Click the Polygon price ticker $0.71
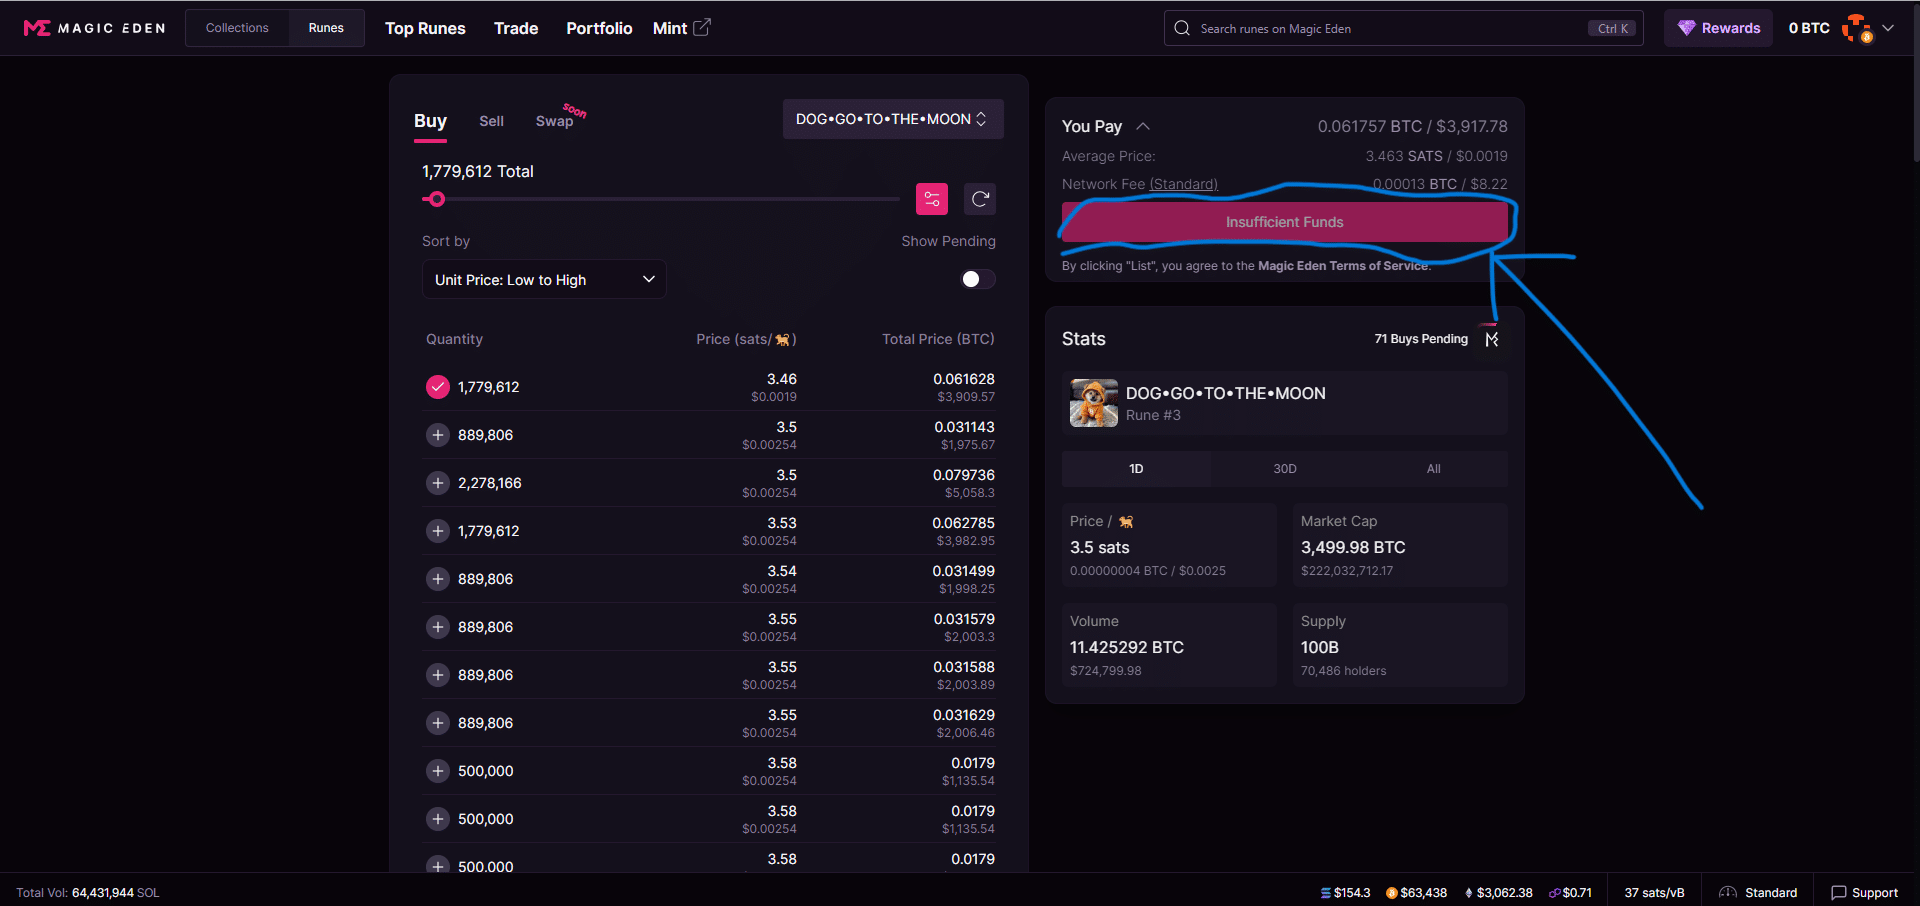Viewport: 1920px width, 906px height. [1570, 892]
